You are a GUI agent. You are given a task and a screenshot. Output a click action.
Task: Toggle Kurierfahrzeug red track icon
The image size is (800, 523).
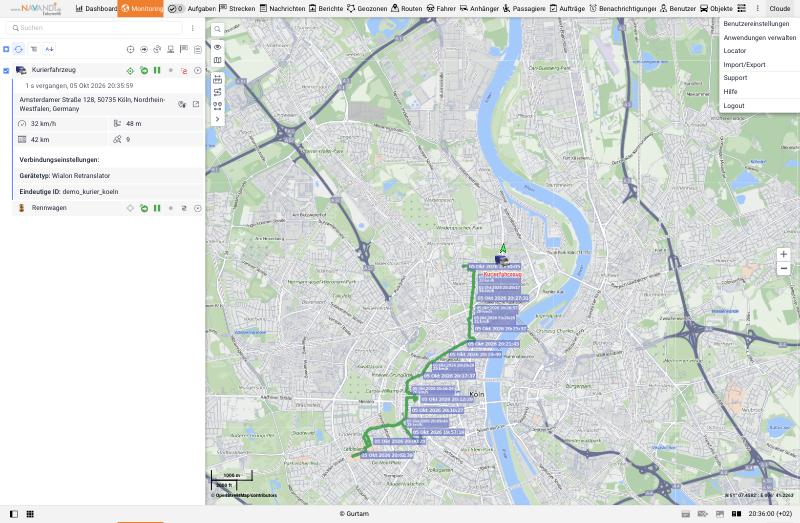184,71
